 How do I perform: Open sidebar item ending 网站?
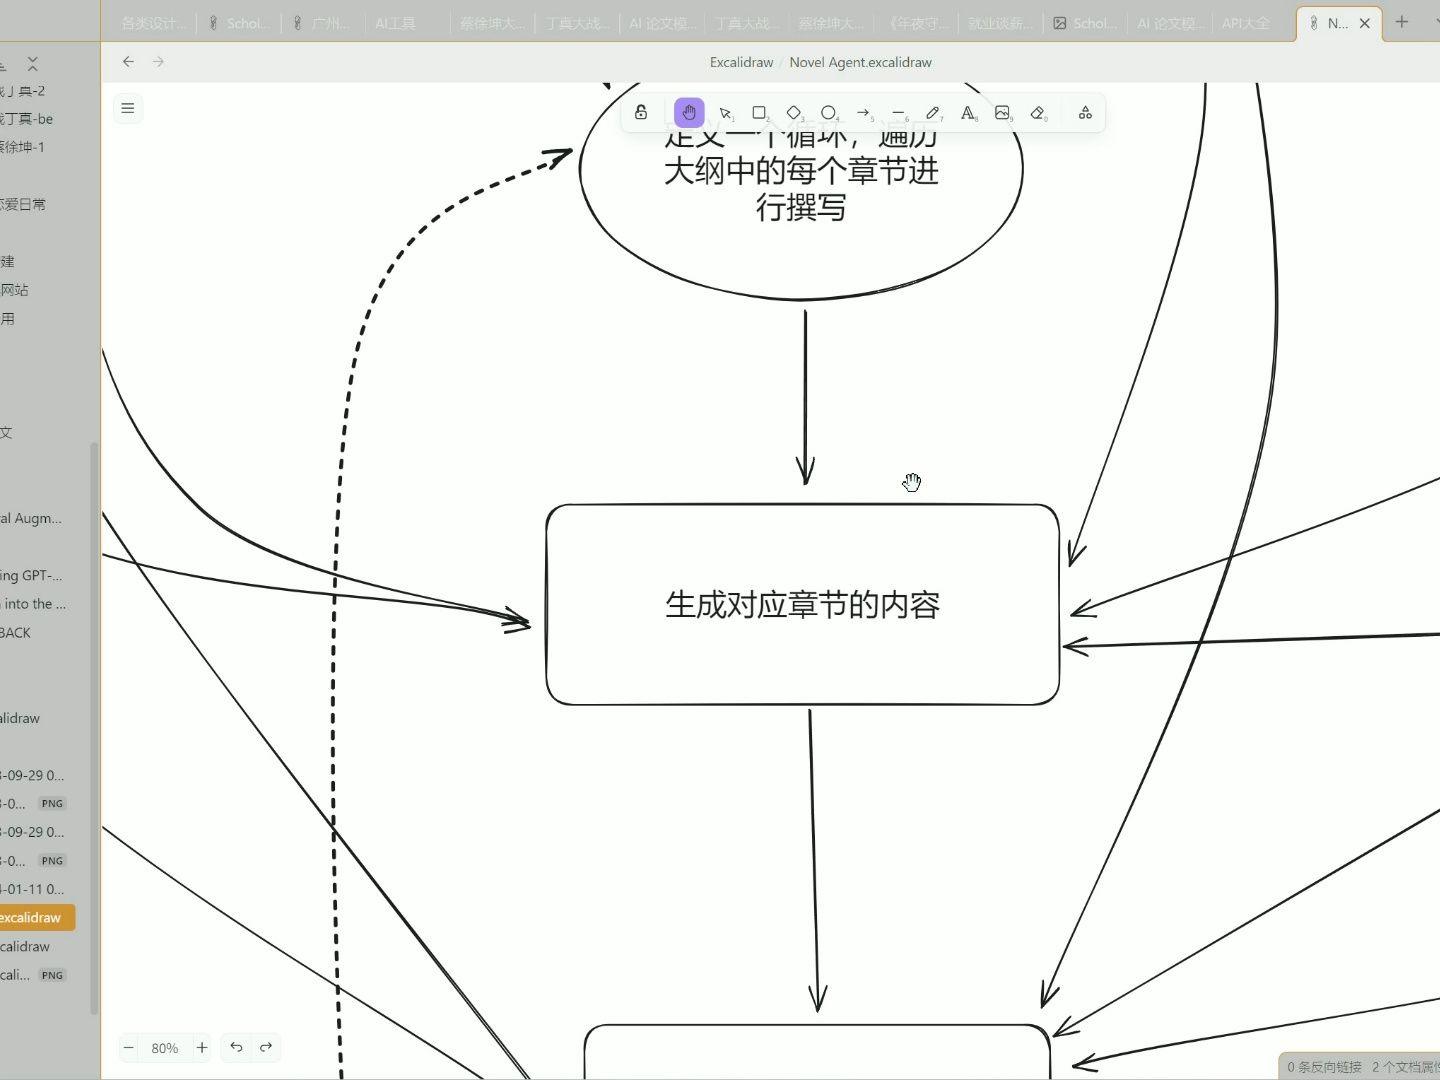[x=15, y=290]
